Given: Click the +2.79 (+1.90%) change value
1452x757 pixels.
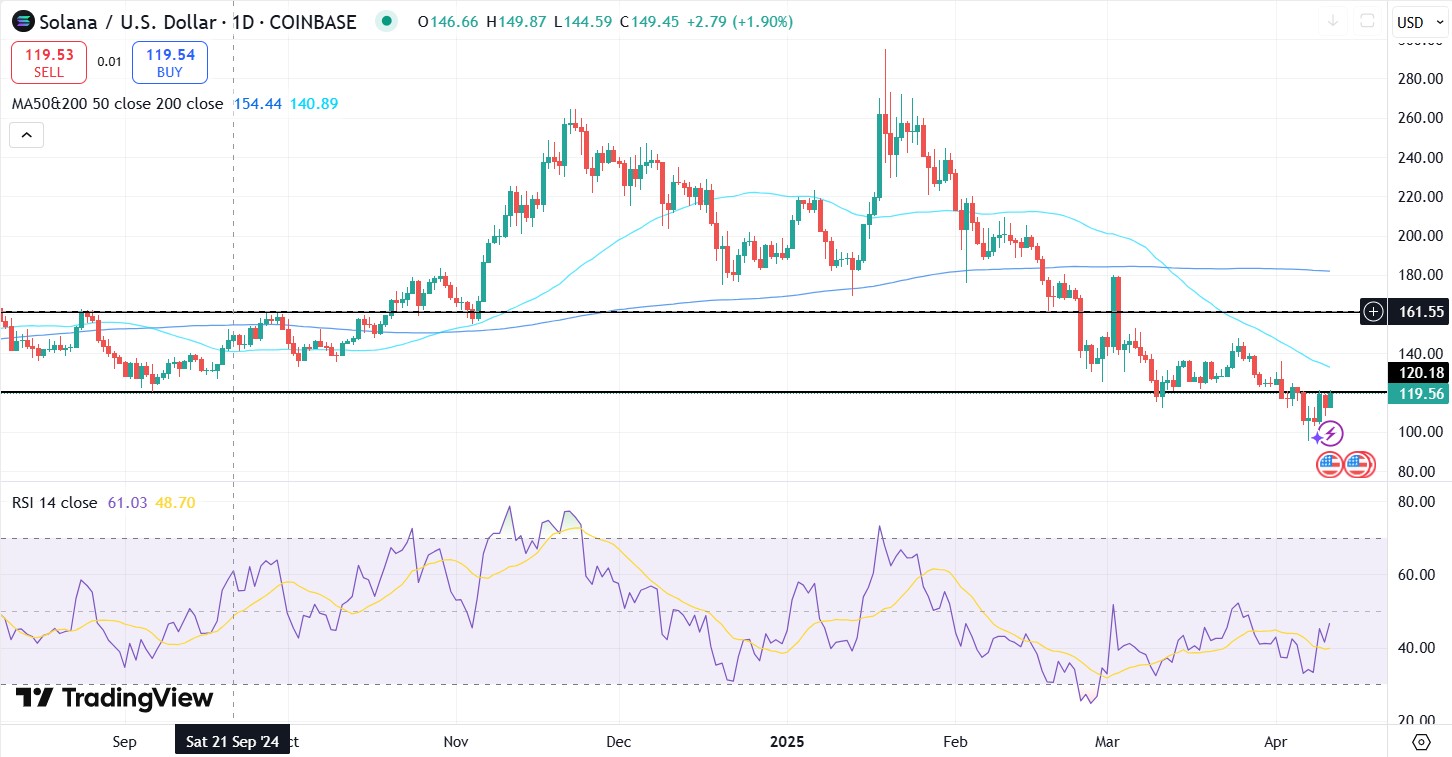Looking at the screenshot, I should tap(742, 21).
